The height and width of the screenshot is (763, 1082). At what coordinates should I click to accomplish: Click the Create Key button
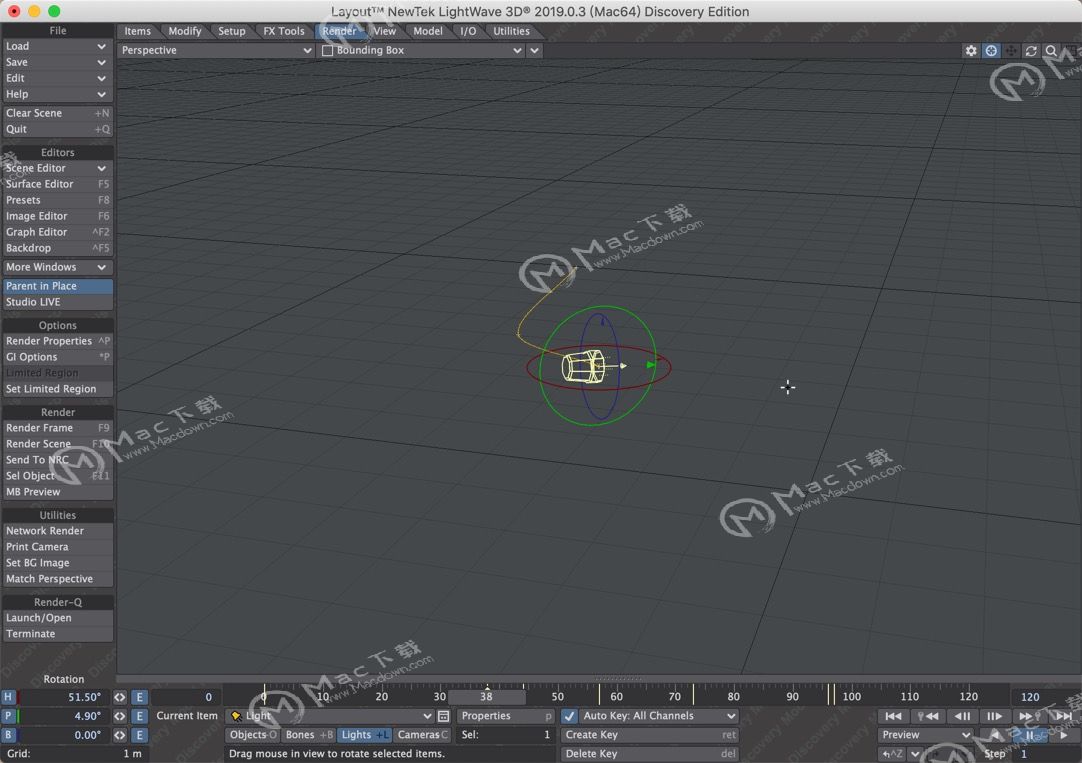tap(649, 735)
